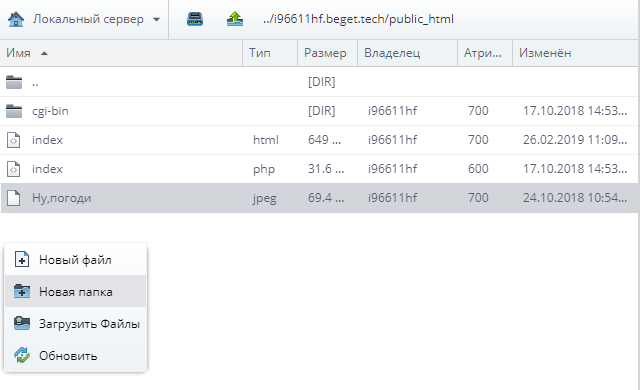The height and width of the screenshot is (390, 640).
Task: Click the folder icon of the '..' row
Action: (x=14, y=82)
